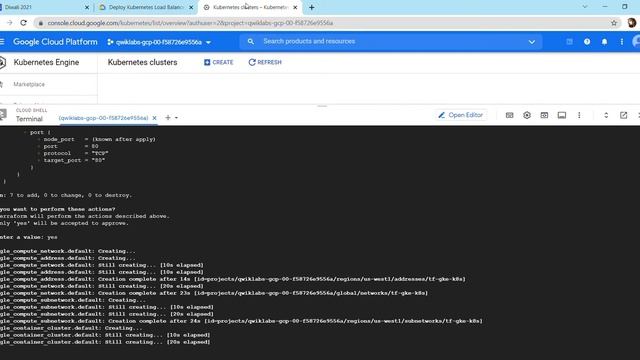Click the console.cloud.google.com address bar
The width and height of the screenshot is (640, 360).
pyautogui.click(x=327, y=23)
